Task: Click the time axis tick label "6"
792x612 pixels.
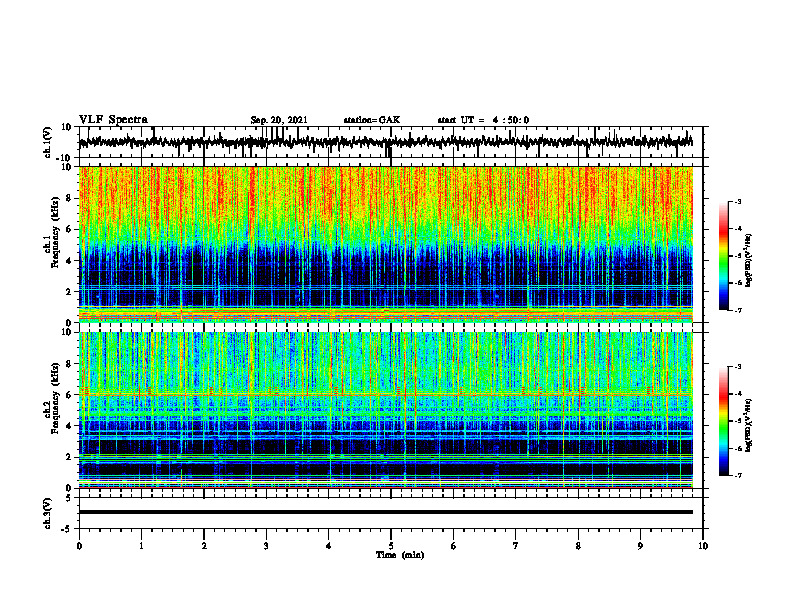Action: pos(454,546)
